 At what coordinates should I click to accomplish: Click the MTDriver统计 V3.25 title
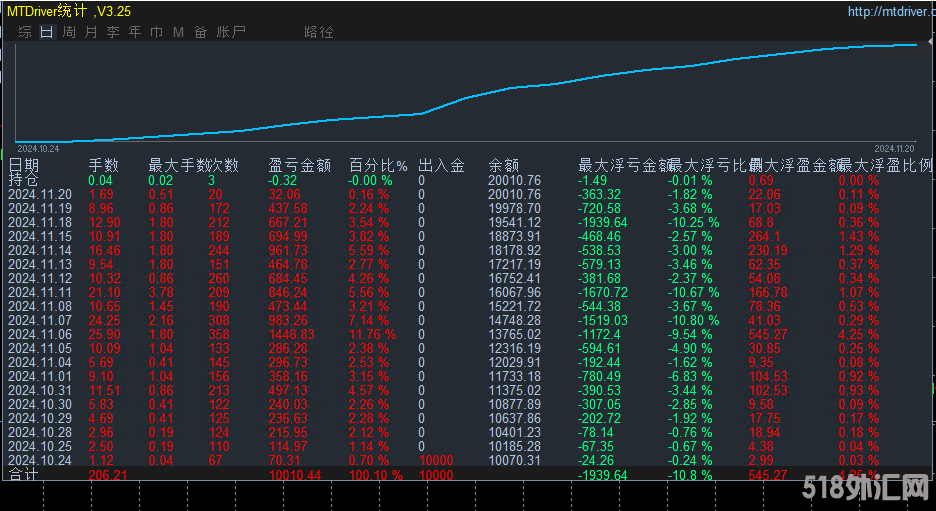(x=69, y=11)
